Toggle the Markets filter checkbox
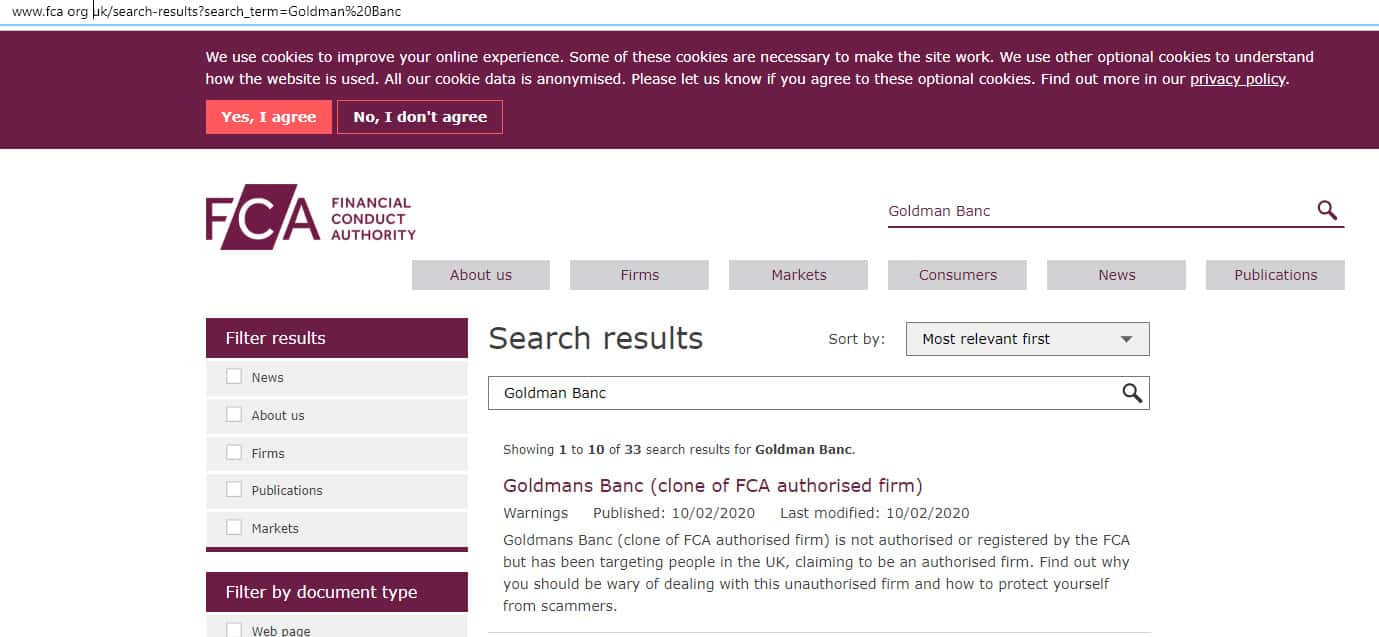The image size is (1379, 637). point(234,528)
